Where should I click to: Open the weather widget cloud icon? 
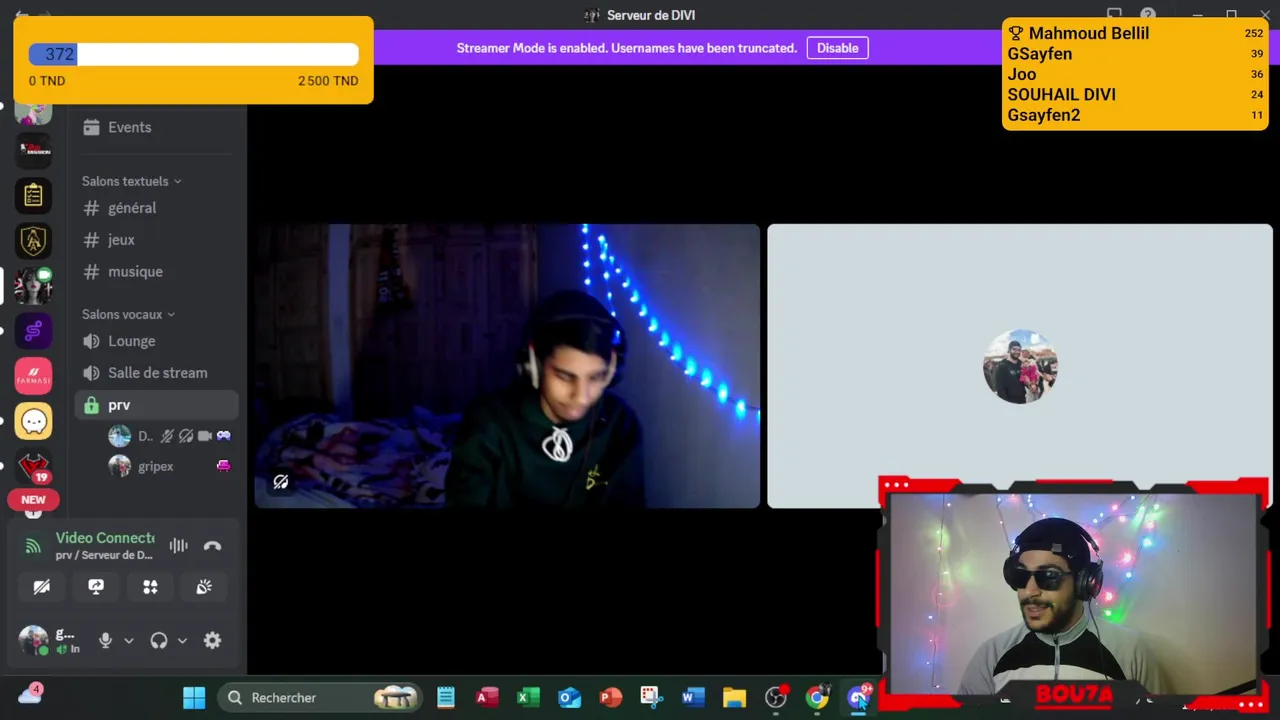tap(30, 694)
